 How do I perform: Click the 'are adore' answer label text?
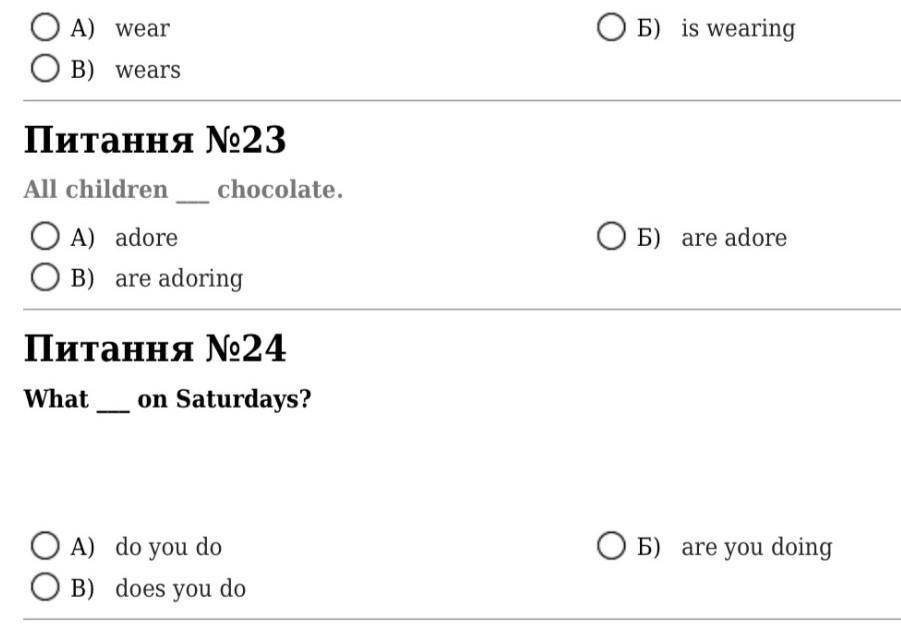point(734,238)
